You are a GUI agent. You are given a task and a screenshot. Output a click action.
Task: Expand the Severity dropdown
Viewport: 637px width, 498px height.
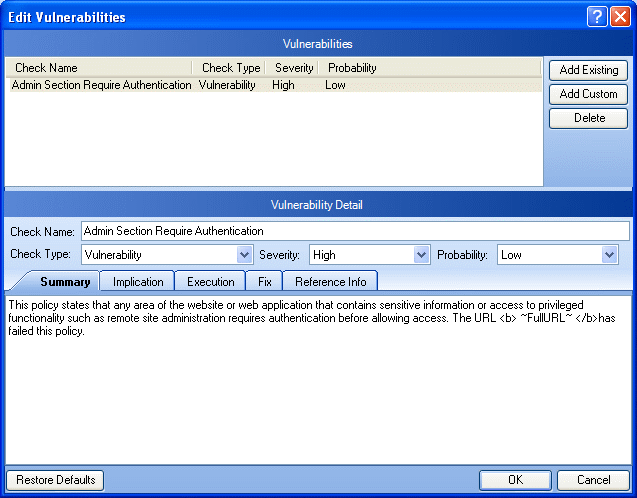coord(421,255)
